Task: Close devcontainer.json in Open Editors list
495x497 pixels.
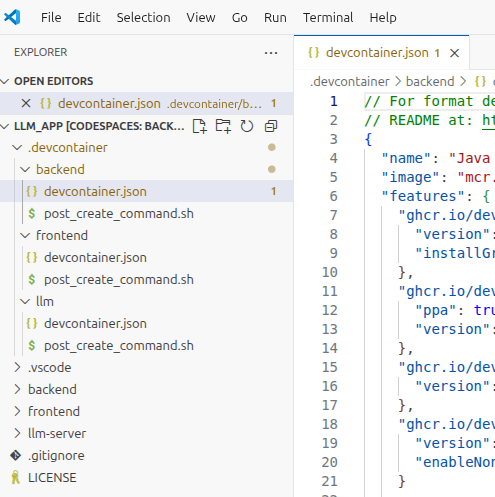Action: click(x=26, y=103)
